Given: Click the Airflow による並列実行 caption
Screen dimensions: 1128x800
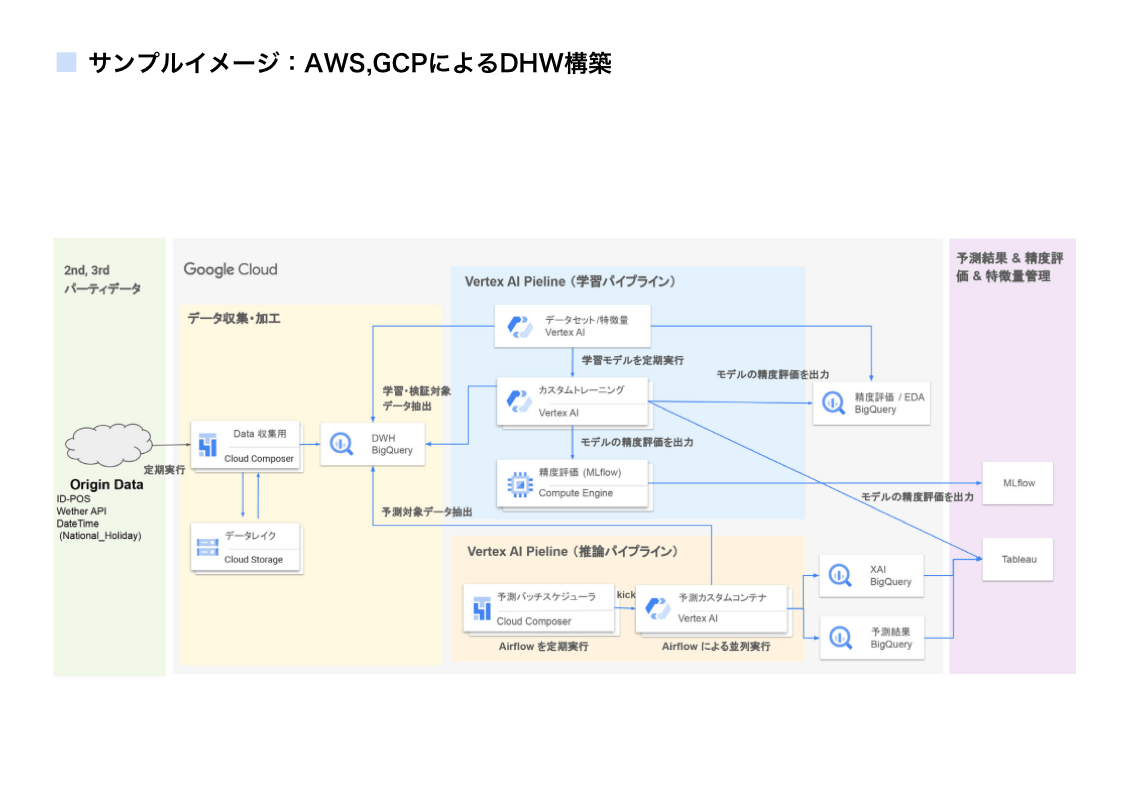Looking at the screenshot, I should tap(716, 646).
